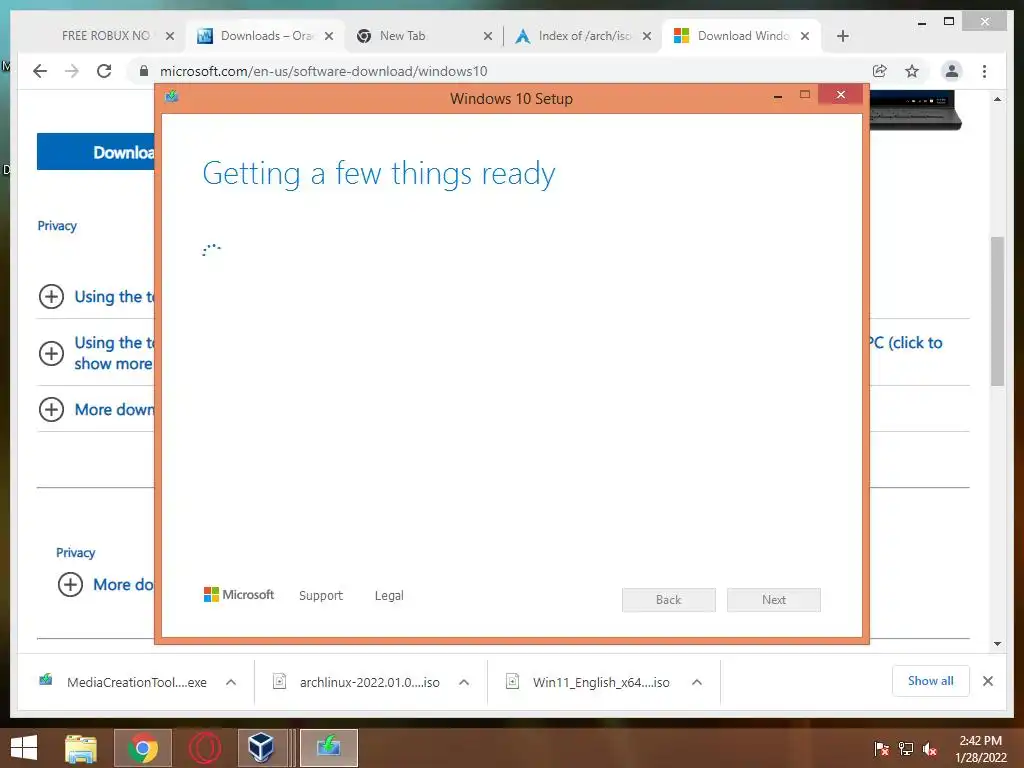
Task: Open the upper Privacy link on webpage
Action: tap(57, 226)
